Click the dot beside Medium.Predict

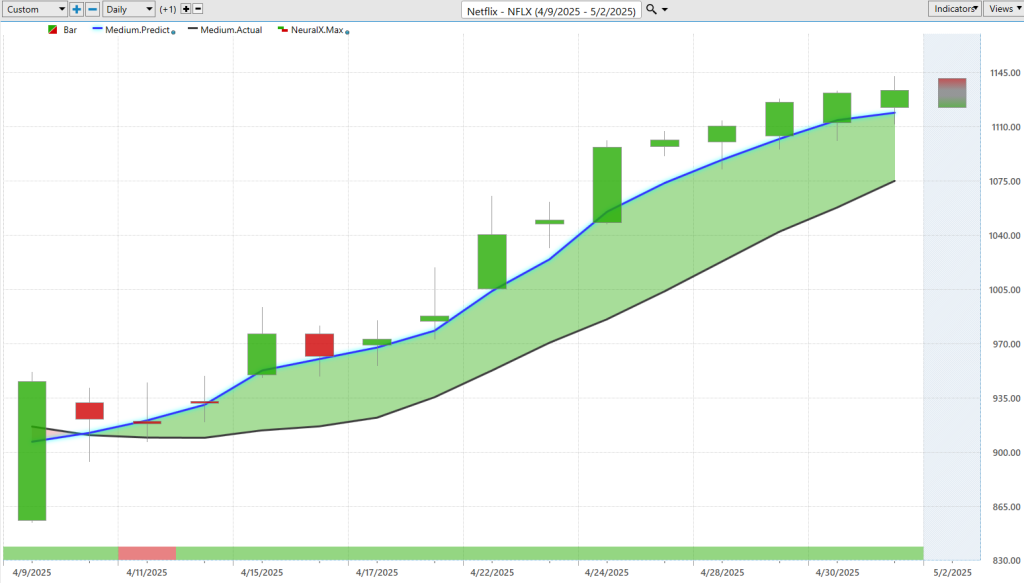[173, 32]
